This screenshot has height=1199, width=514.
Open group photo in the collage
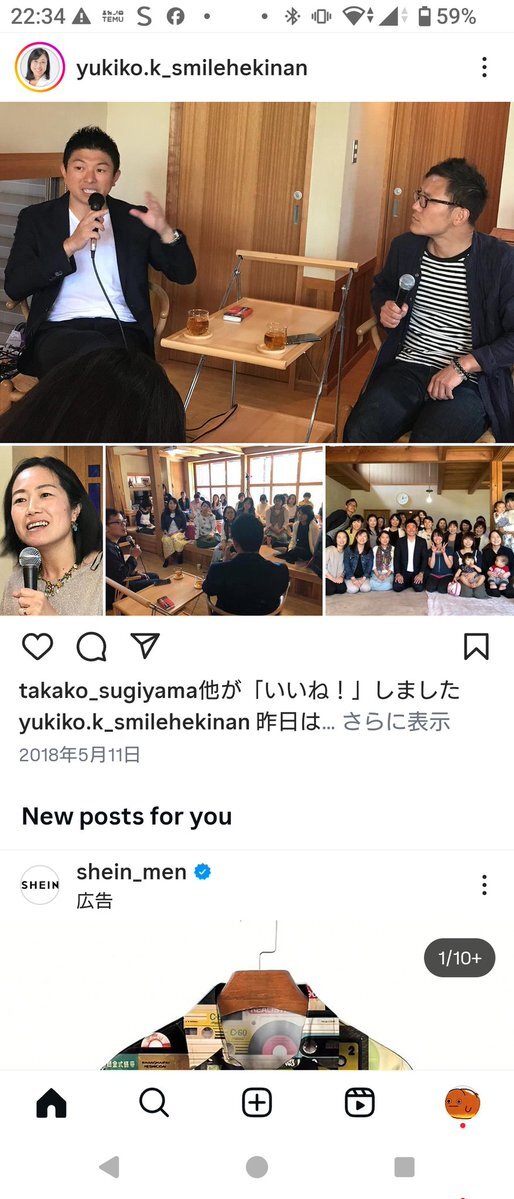[x=420, y=531]
